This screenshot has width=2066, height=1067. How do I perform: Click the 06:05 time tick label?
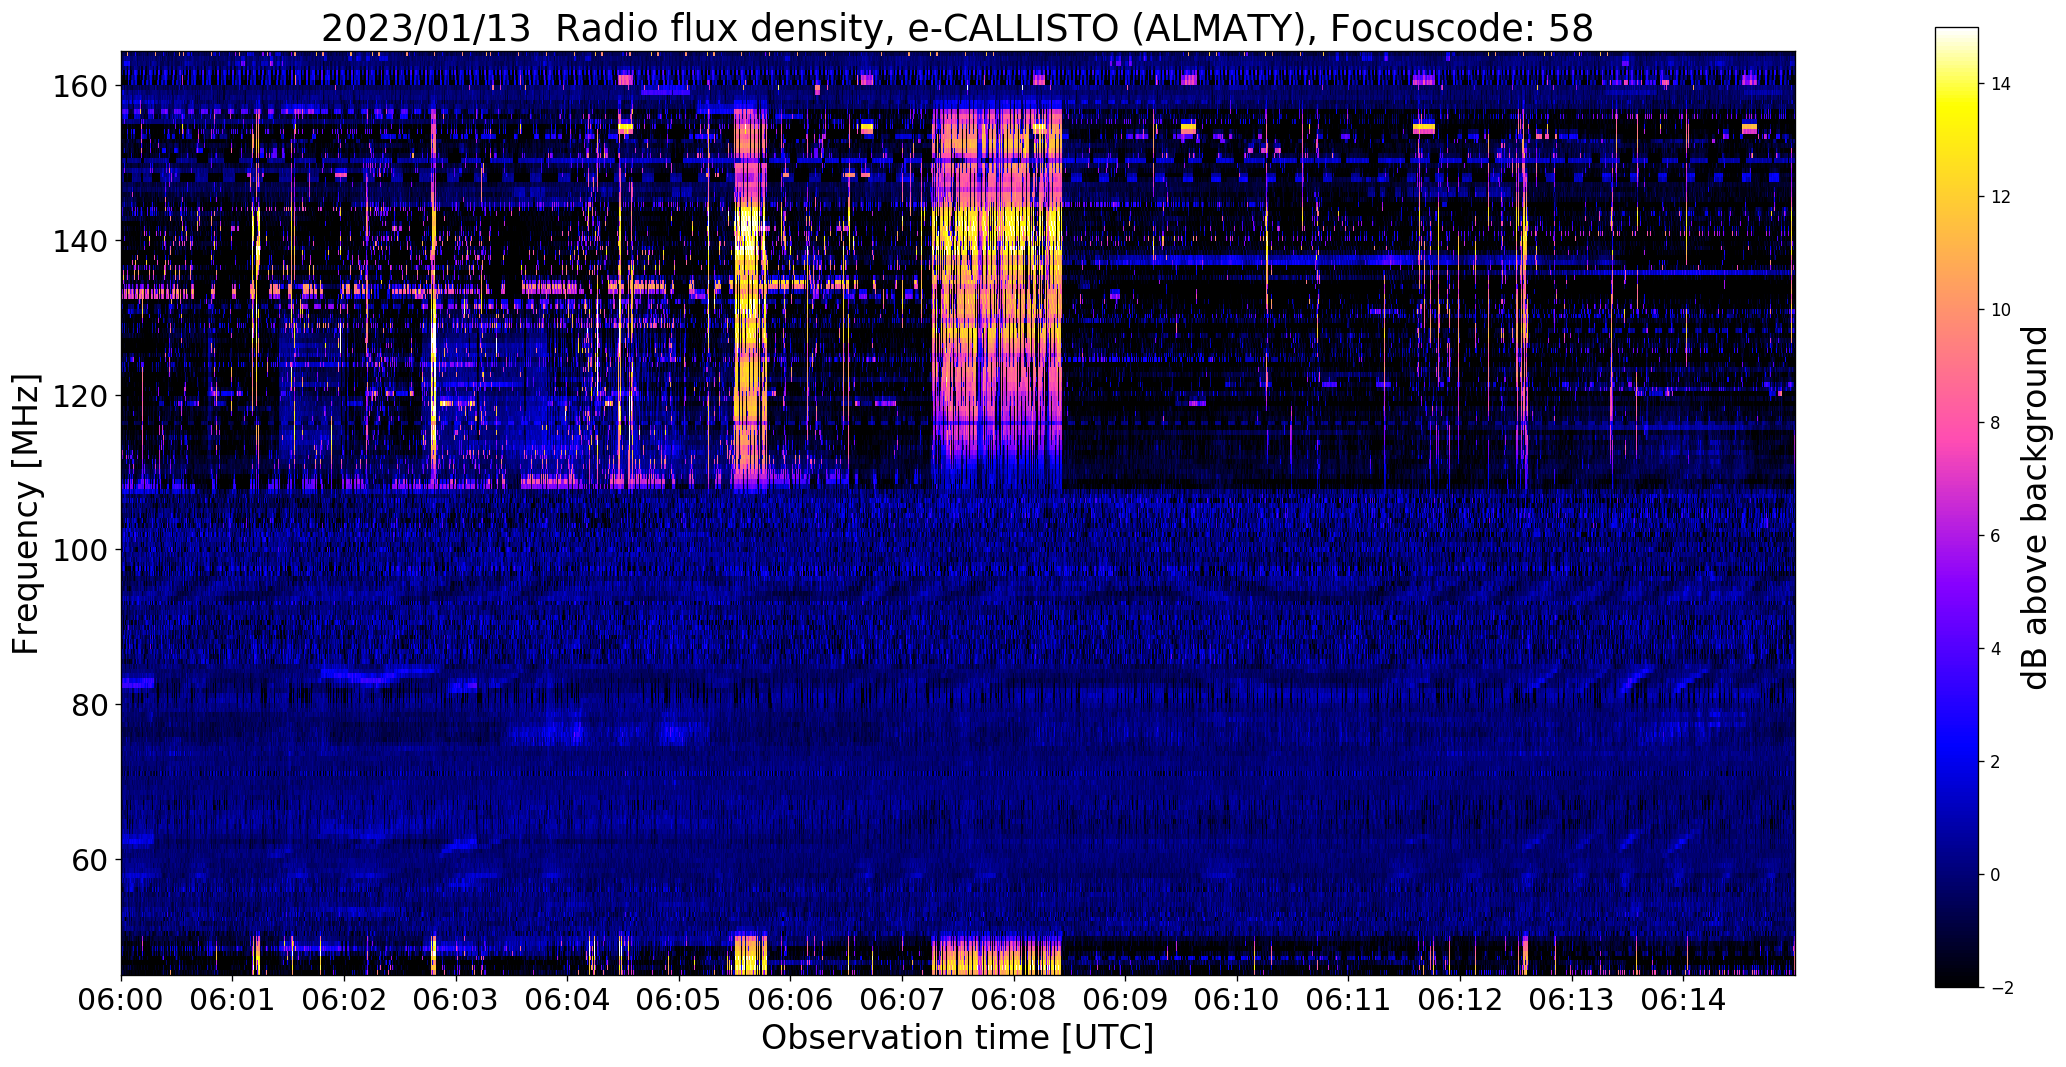(x=679, y=998)
